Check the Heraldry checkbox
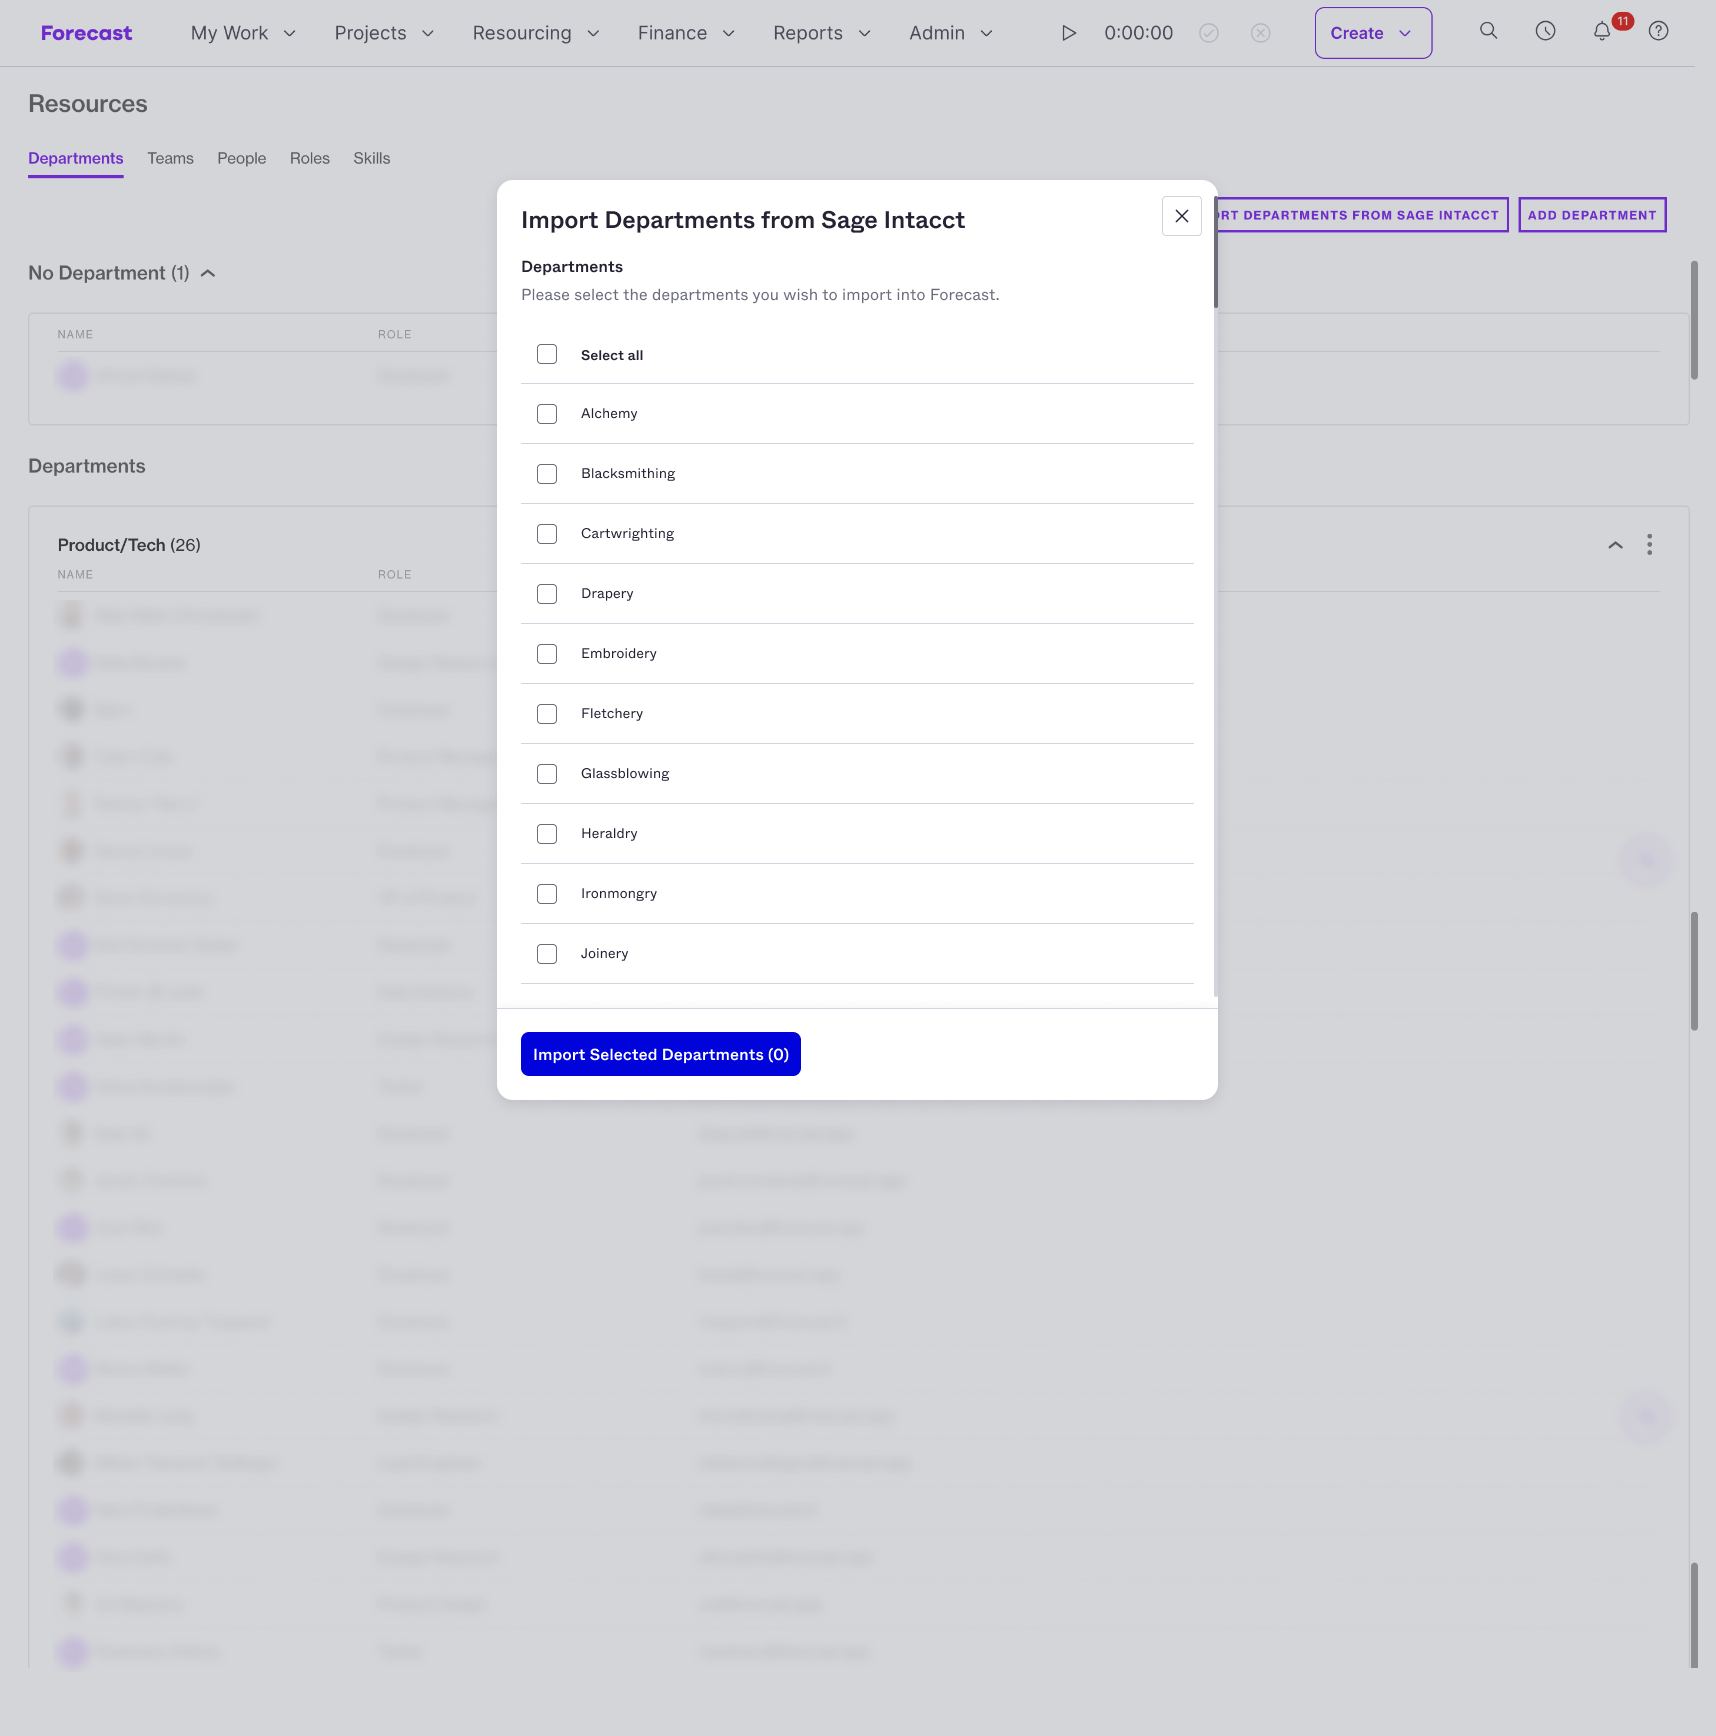The width and height of the screenshot is (1716, 1736). coord(547,834)
